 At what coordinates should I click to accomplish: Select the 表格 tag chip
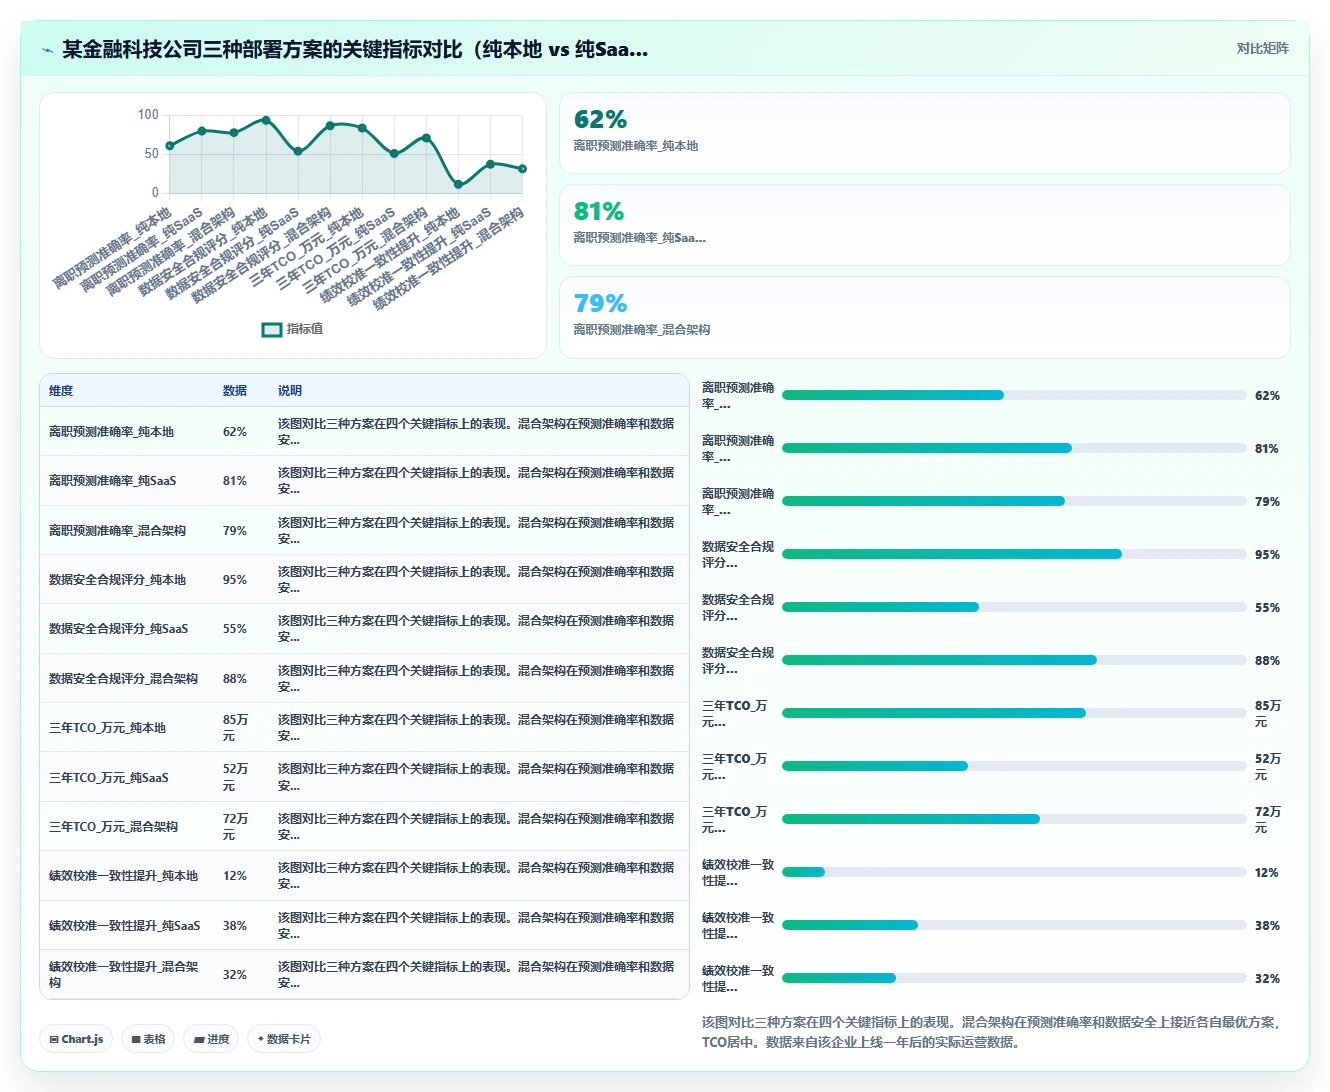click(148, 1039)
